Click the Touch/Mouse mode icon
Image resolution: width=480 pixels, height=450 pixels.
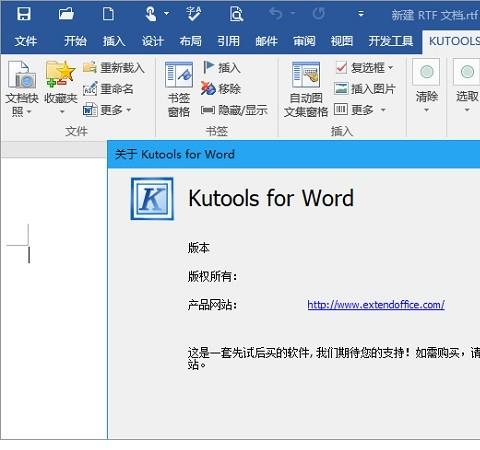151,14
